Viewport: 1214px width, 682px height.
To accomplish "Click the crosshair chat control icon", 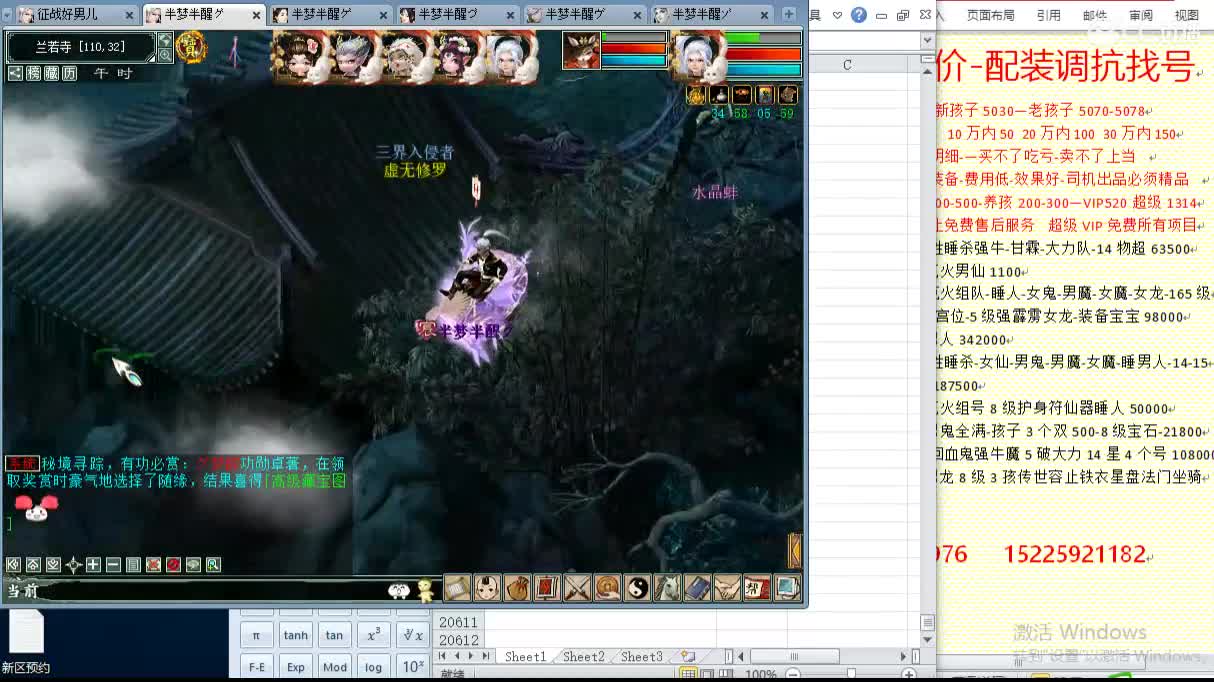I will tap(73, 565).
